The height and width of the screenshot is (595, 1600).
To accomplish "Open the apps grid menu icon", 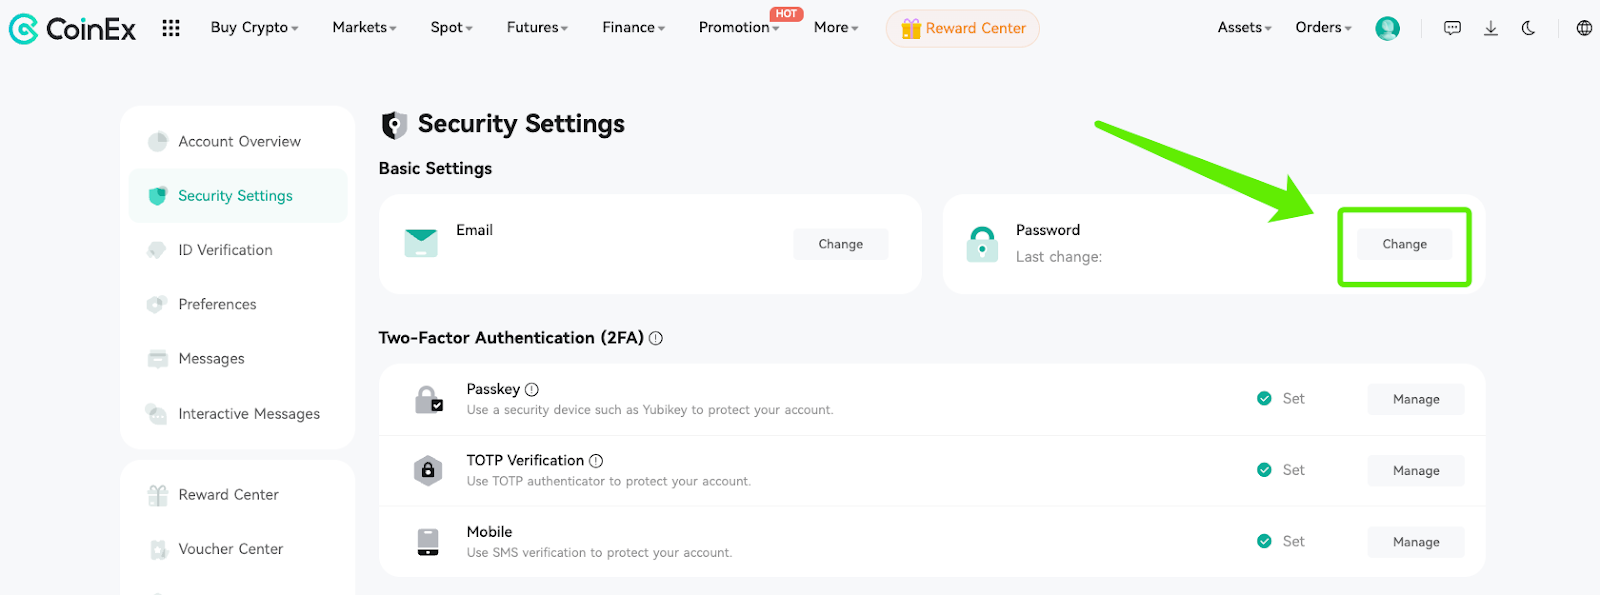I will click(171, 28).
